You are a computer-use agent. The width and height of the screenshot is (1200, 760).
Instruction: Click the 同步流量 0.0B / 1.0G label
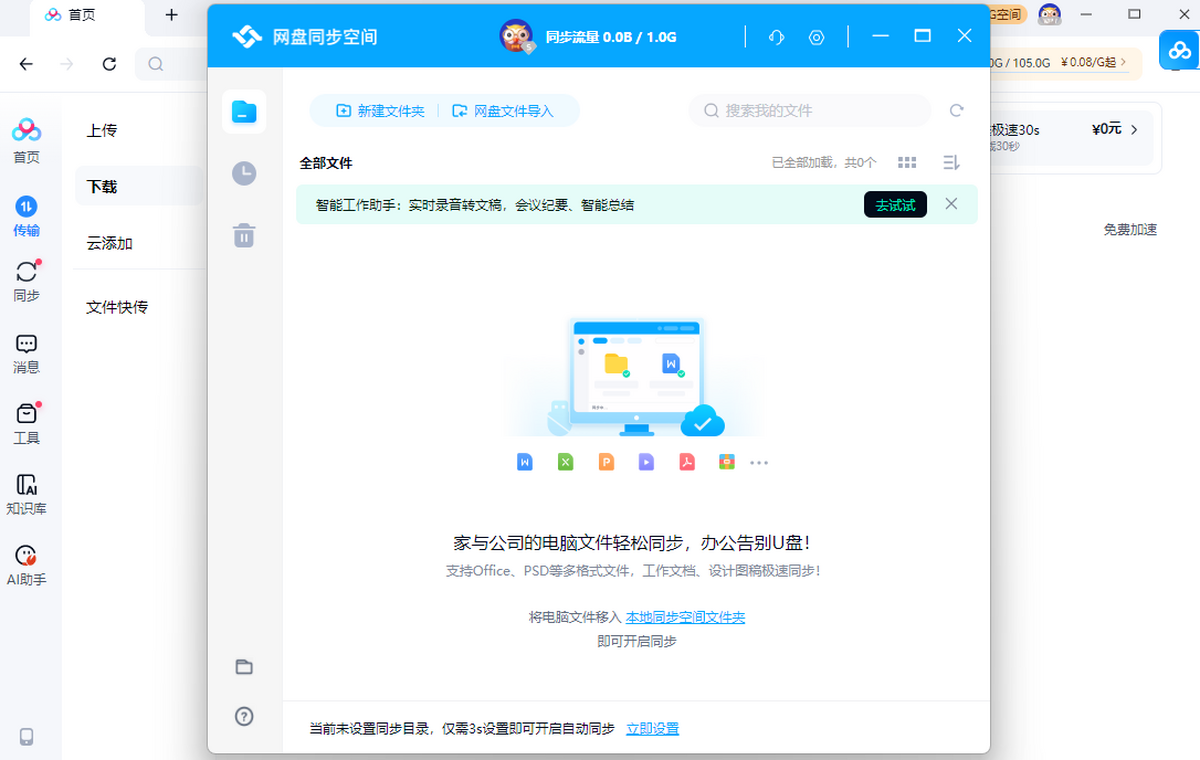tap(611, 37)
